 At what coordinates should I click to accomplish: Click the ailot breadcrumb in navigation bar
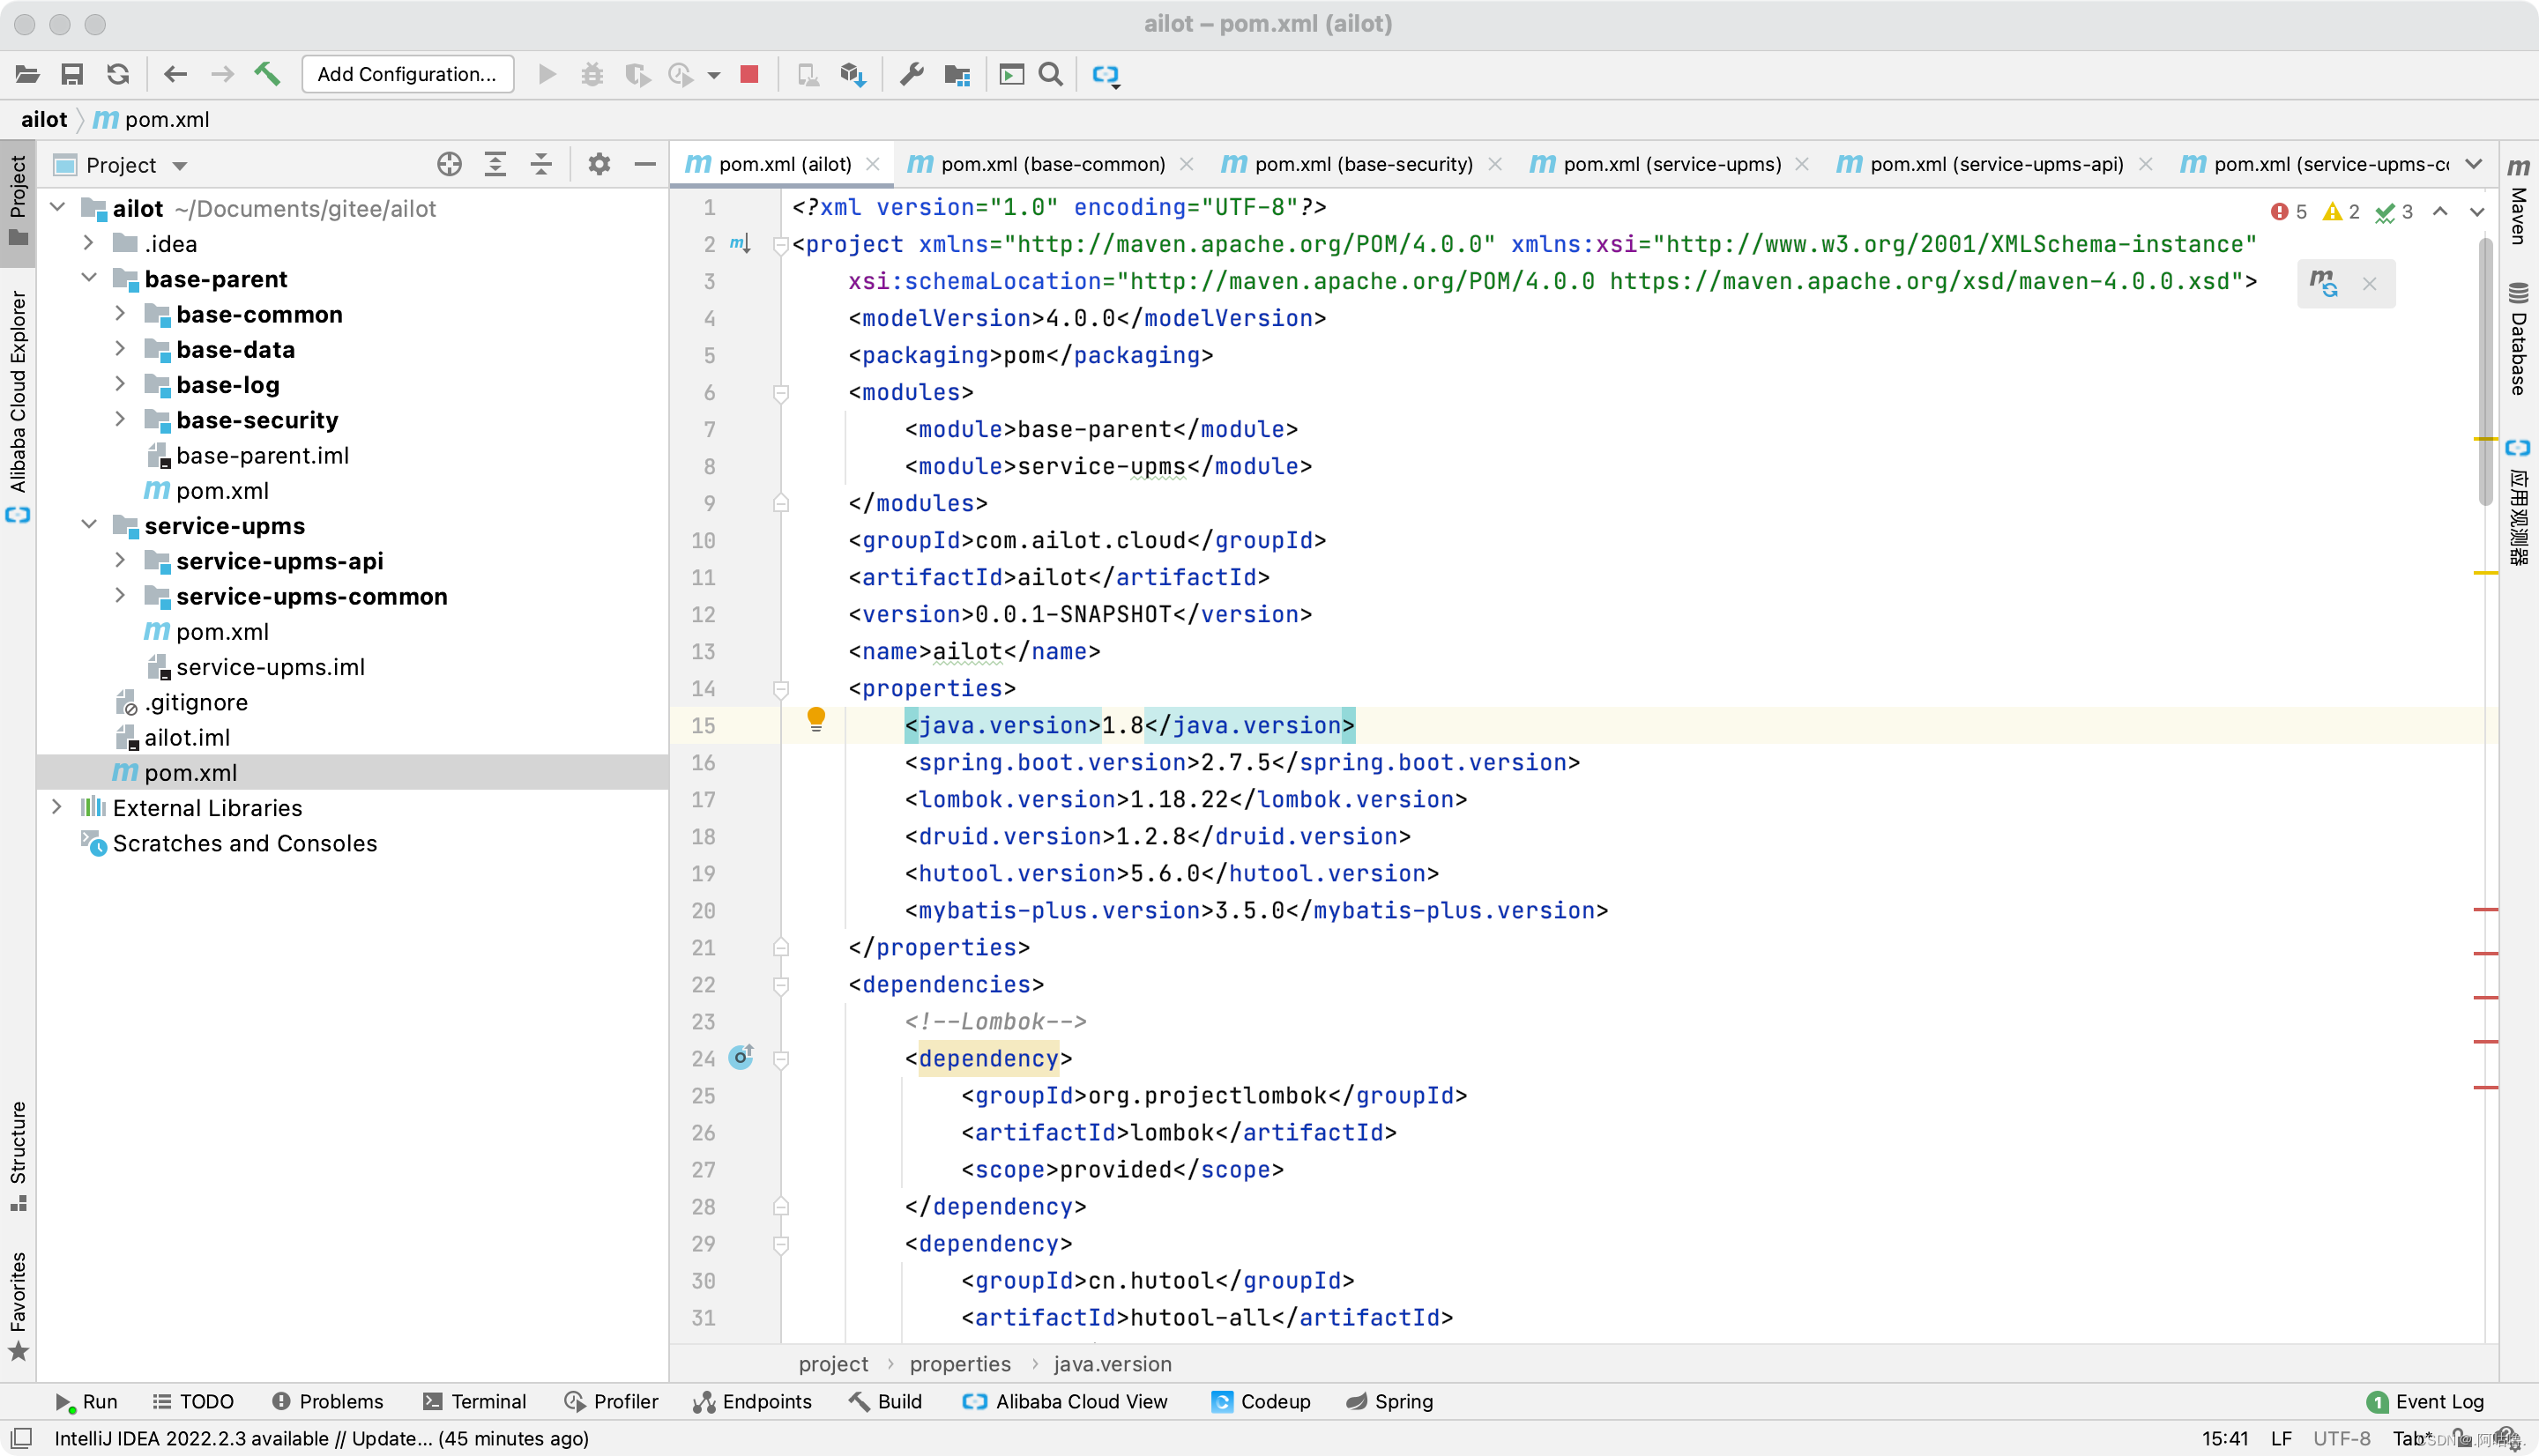(44, 119)
